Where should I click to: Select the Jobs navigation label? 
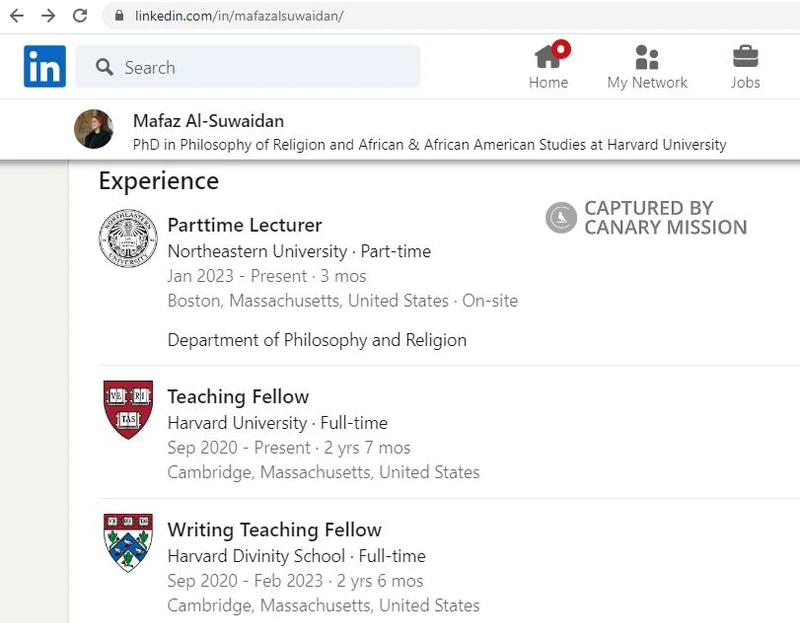pyautogui.click(x=745, y=83)
